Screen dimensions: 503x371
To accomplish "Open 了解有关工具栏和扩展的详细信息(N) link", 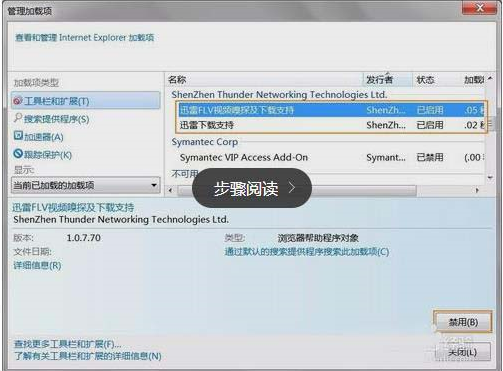I will [88, 356].
